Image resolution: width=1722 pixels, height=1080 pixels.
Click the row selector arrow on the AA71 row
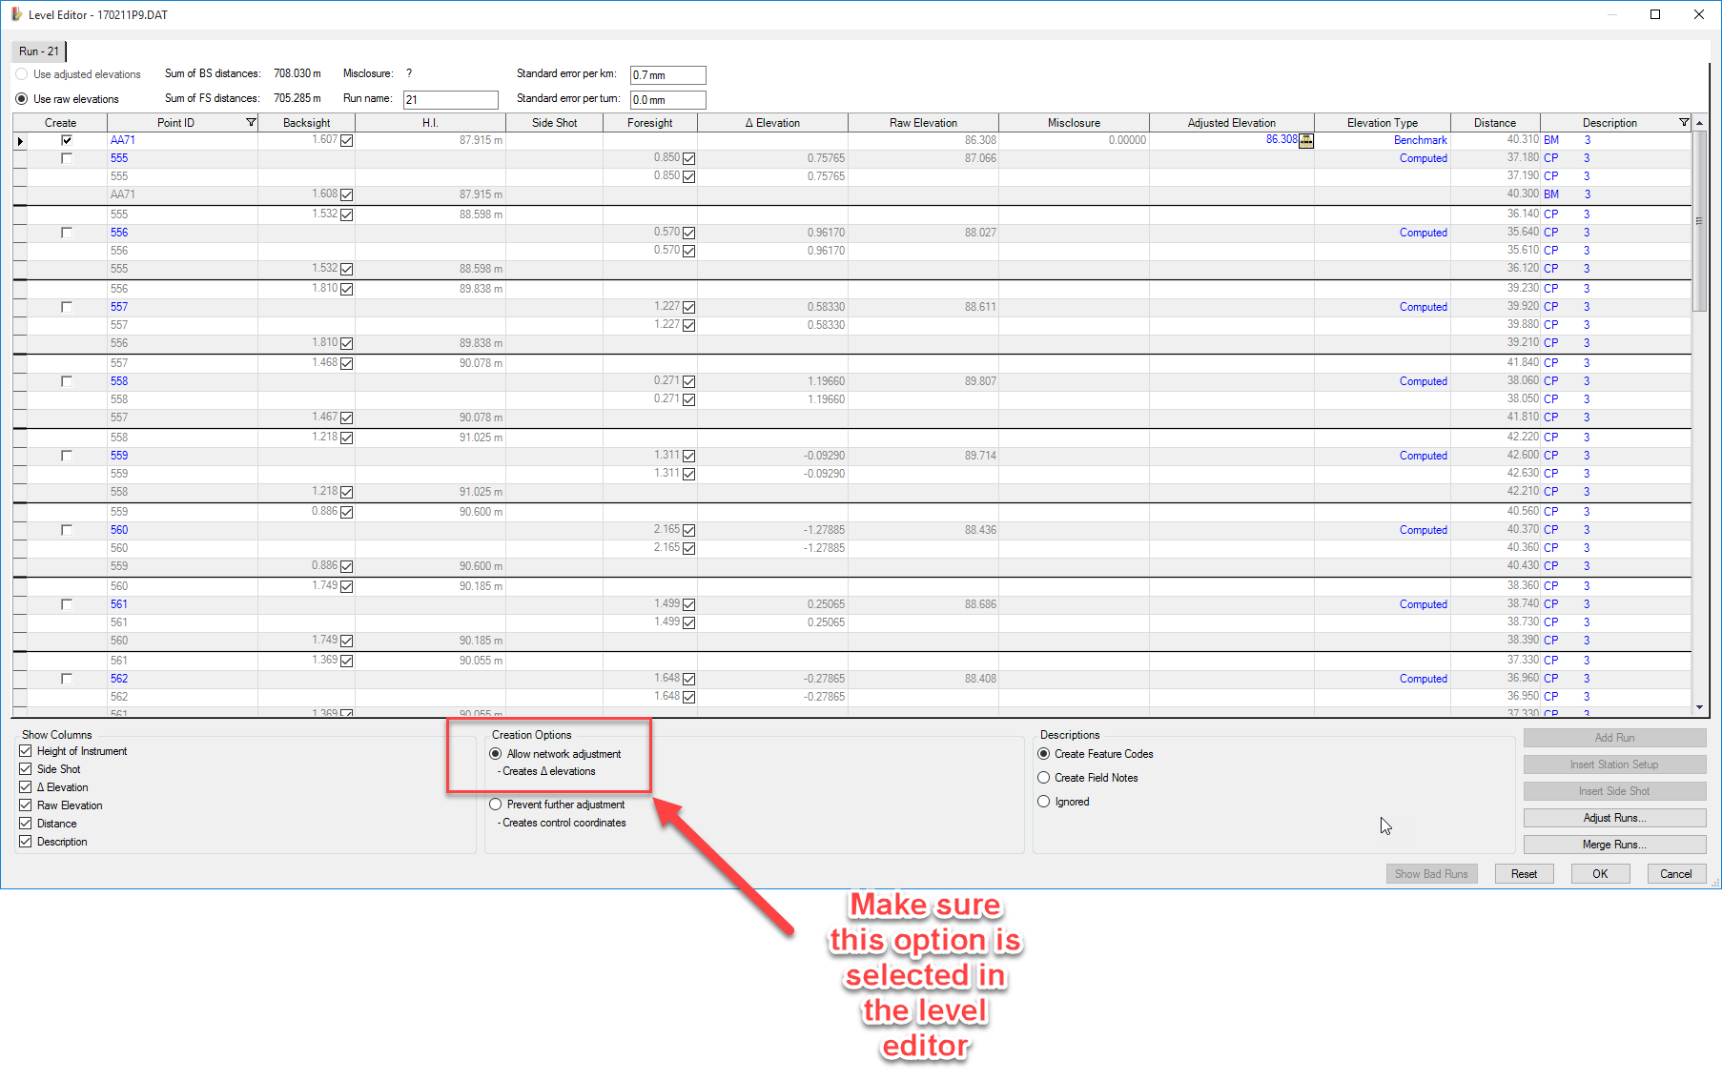(x=20, y=140)
